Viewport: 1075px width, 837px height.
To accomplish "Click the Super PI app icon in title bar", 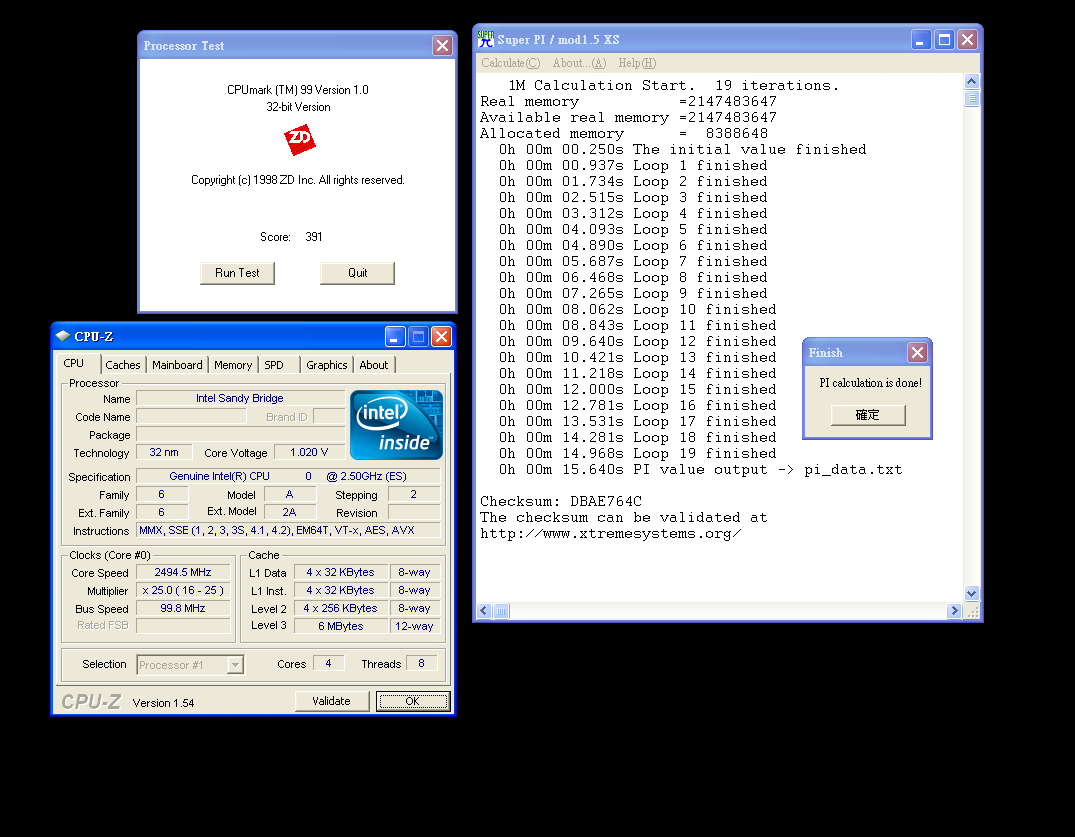I will [x=486, y=39].
